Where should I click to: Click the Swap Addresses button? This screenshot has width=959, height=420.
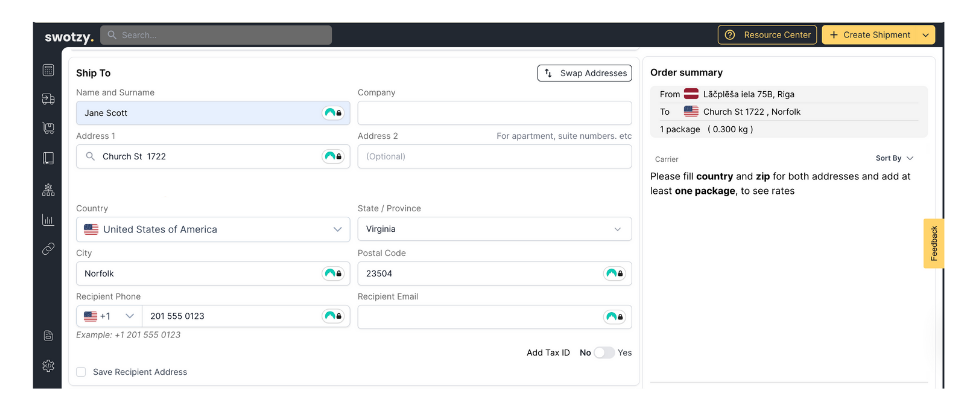(x=584, y=73)
